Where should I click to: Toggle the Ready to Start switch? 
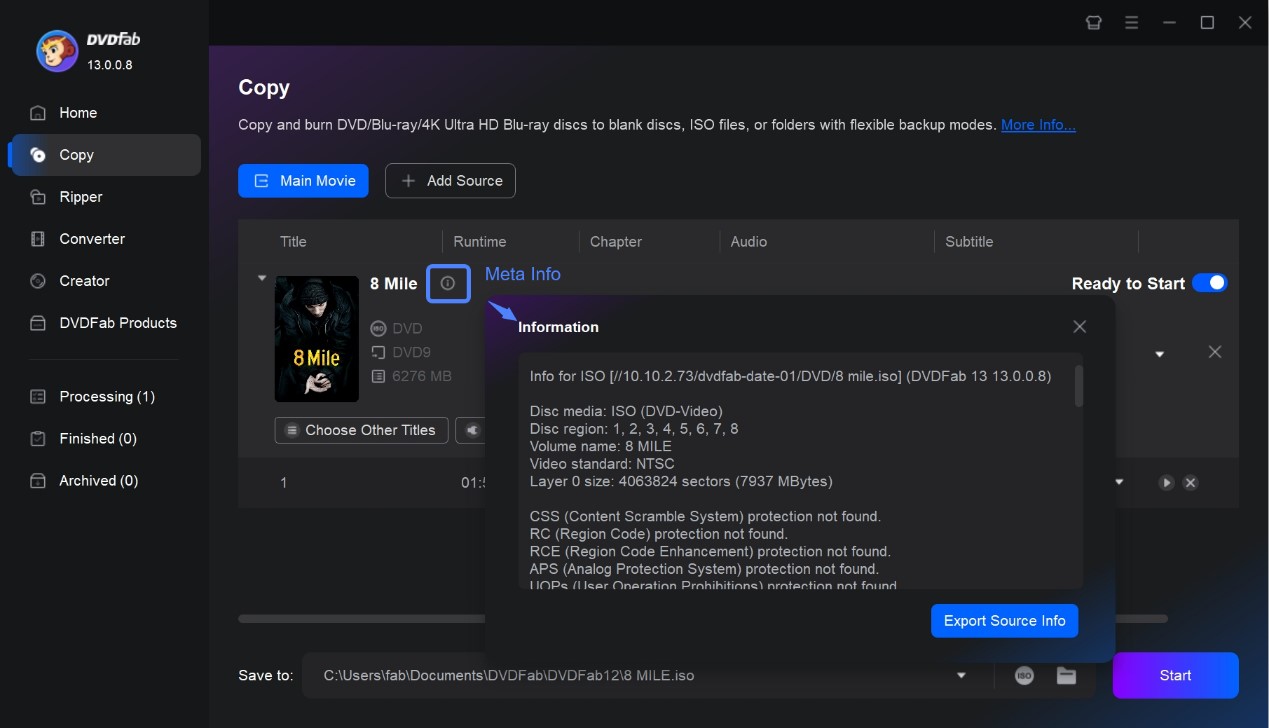click(x=1210, y=283)
